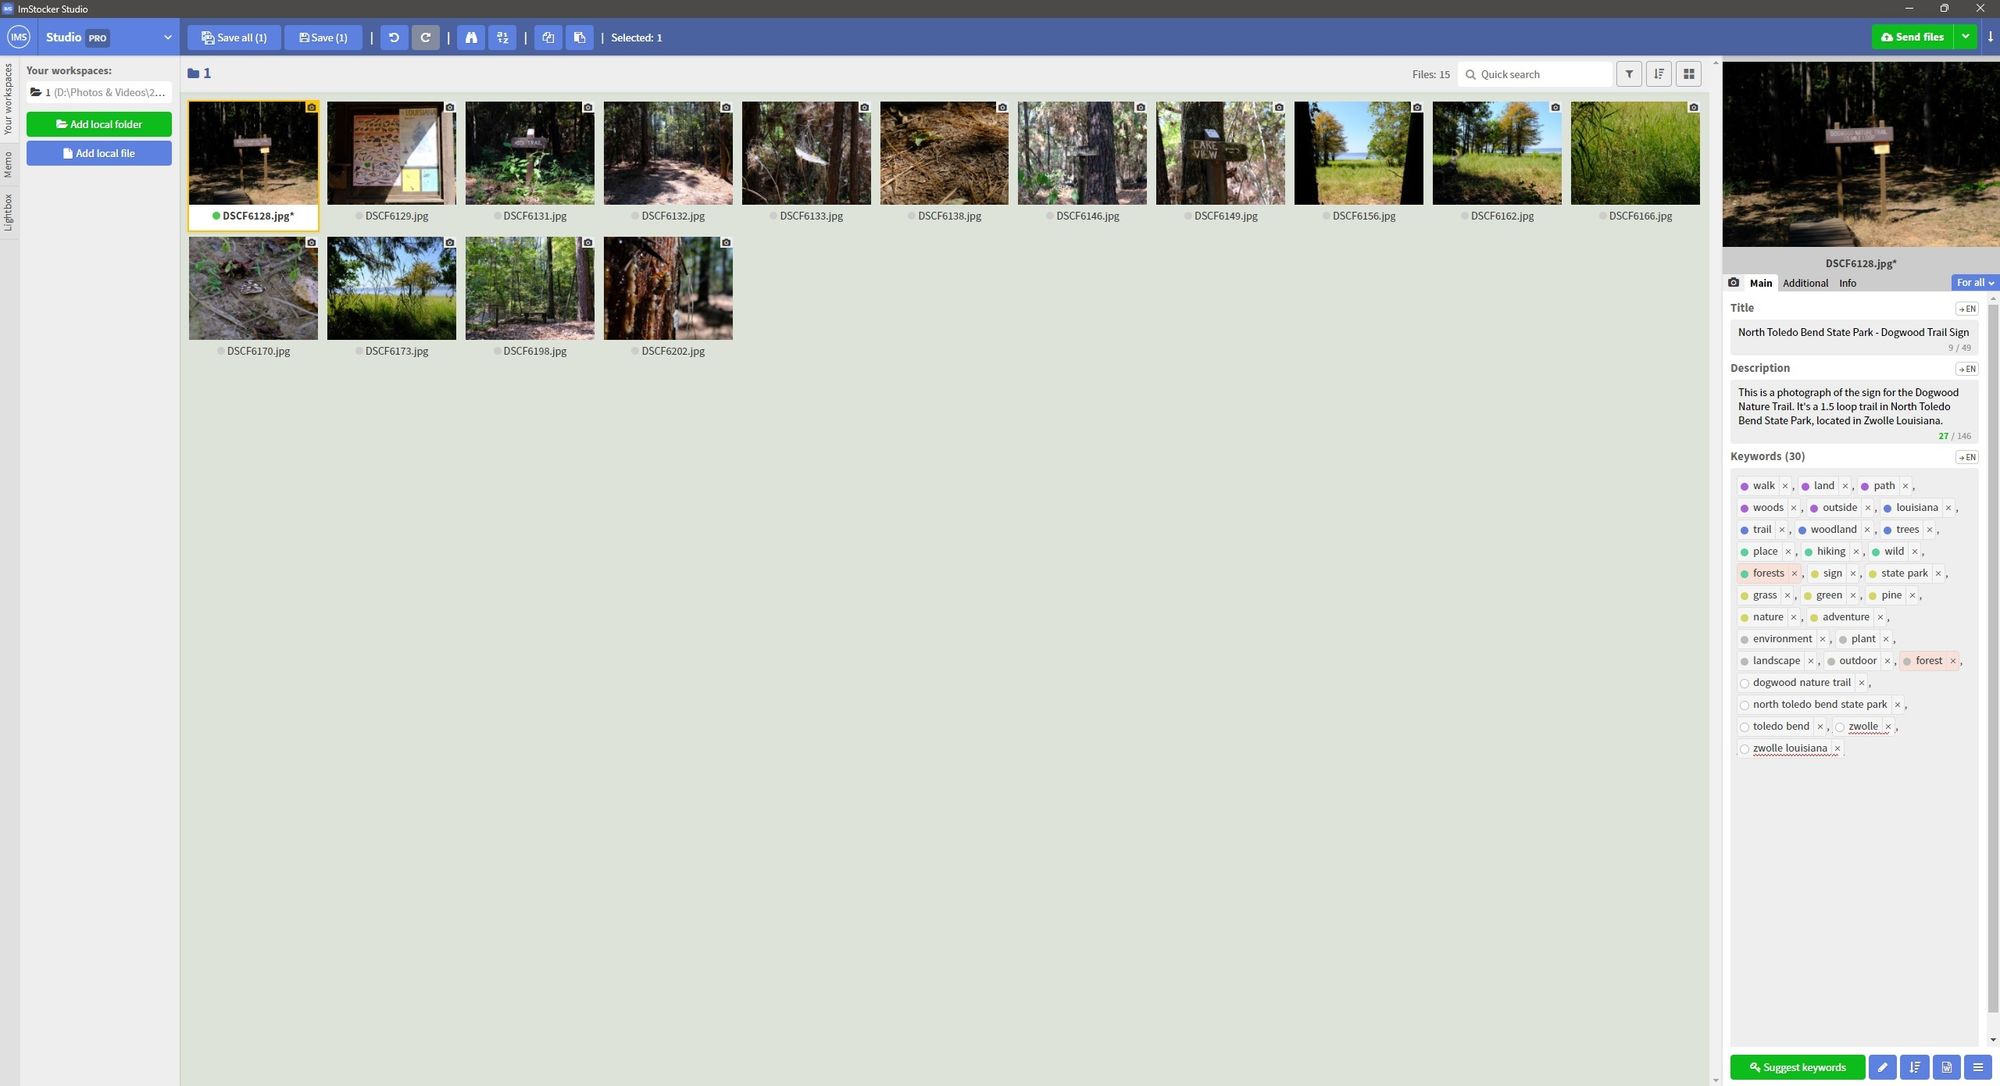
Task: Click the Filter icon in files panel
Action: [x=1630, y=75]
